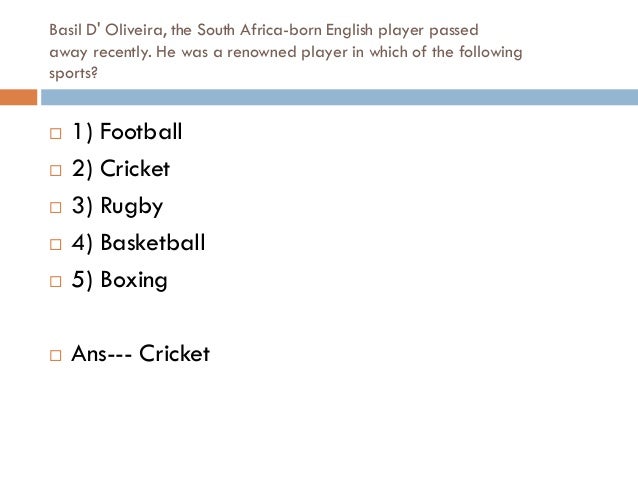Tick the square bullet beside Rugby
Screen dimensions: 638x479
[55, 207]
